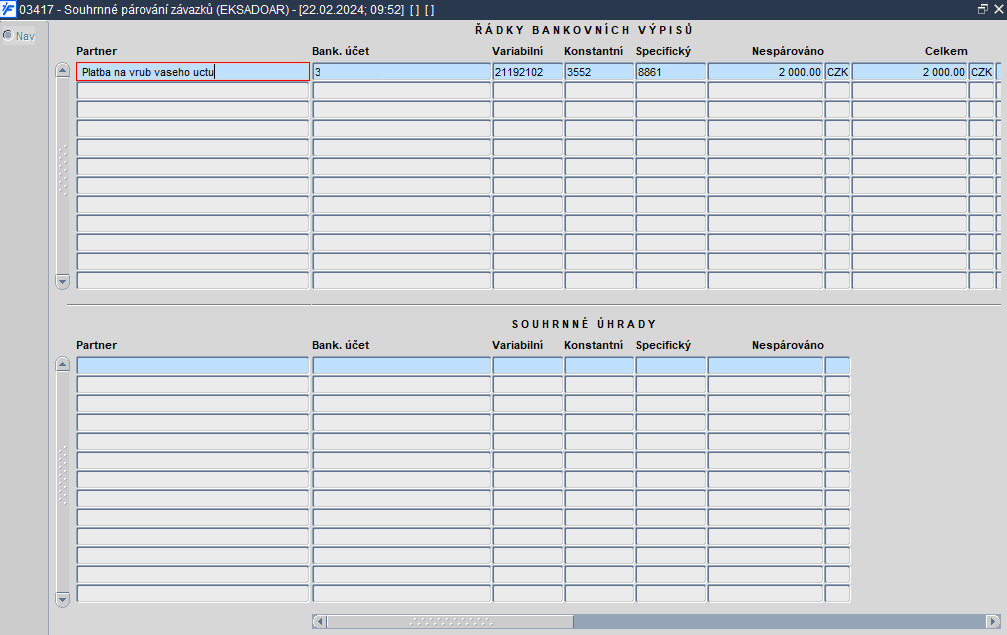Click the application logo icon in title bar
Viewport: 1007px width, 635px height.
[8, 10]
